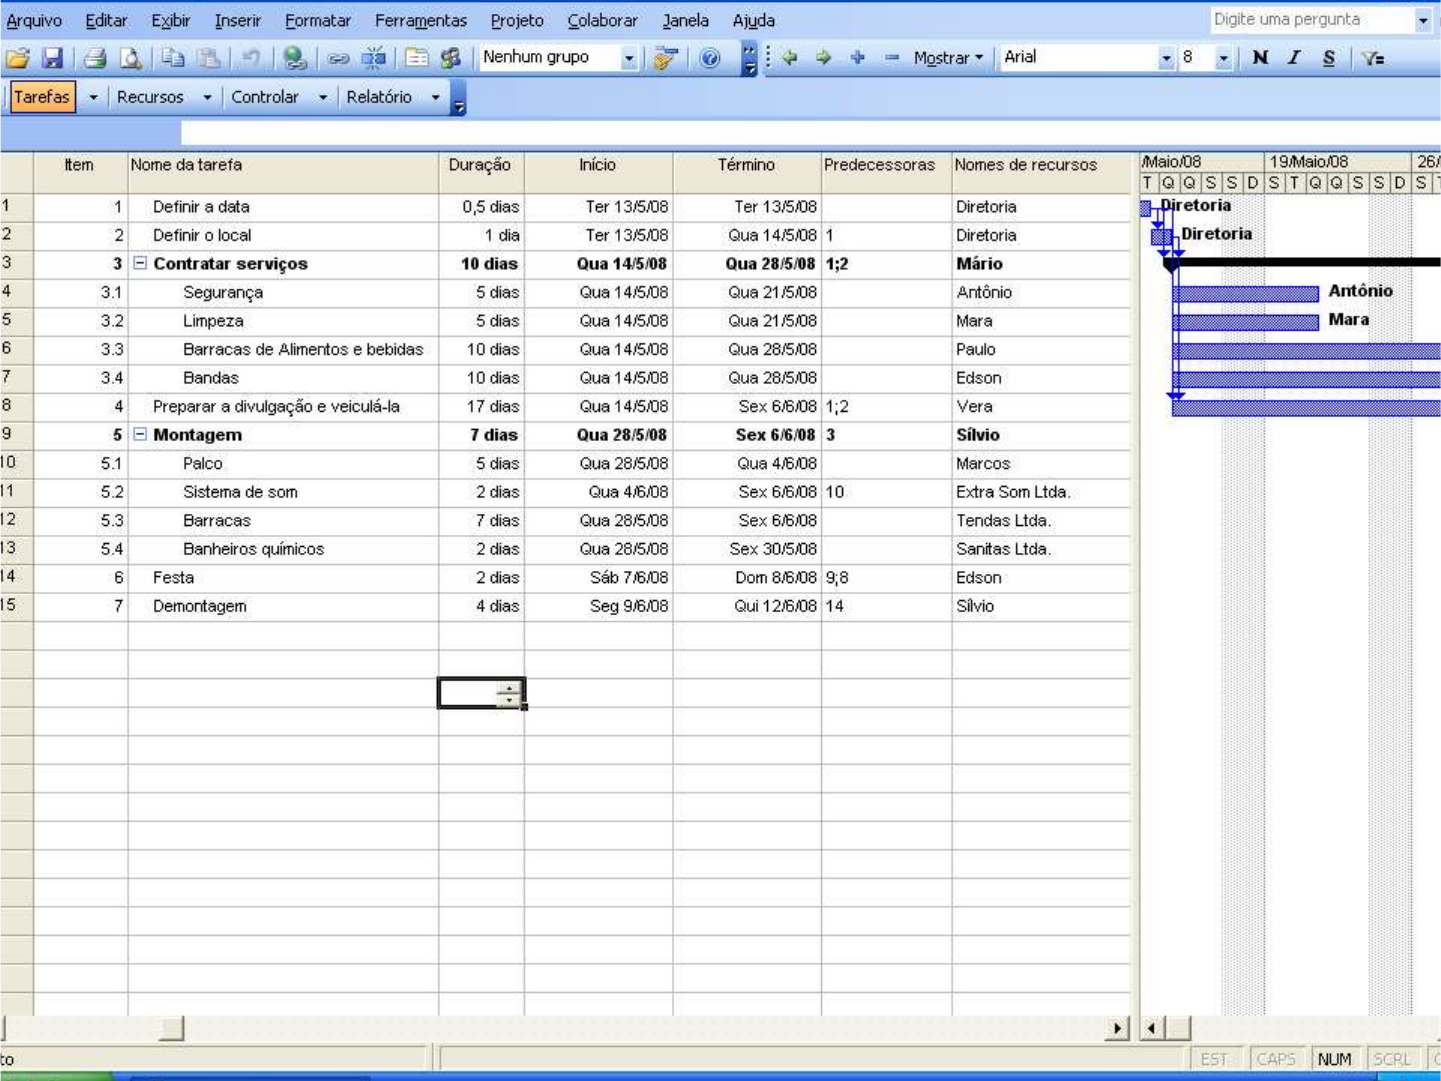
Task: Click the Outdent green left arrow
Action: (790, 58)
